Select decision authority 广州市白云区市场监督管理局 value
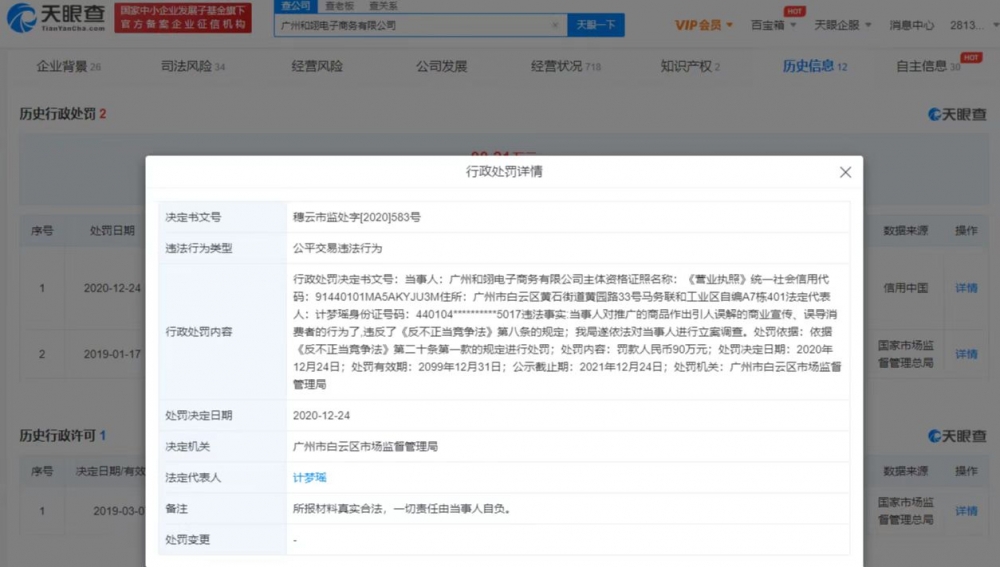 click(365, 446)
